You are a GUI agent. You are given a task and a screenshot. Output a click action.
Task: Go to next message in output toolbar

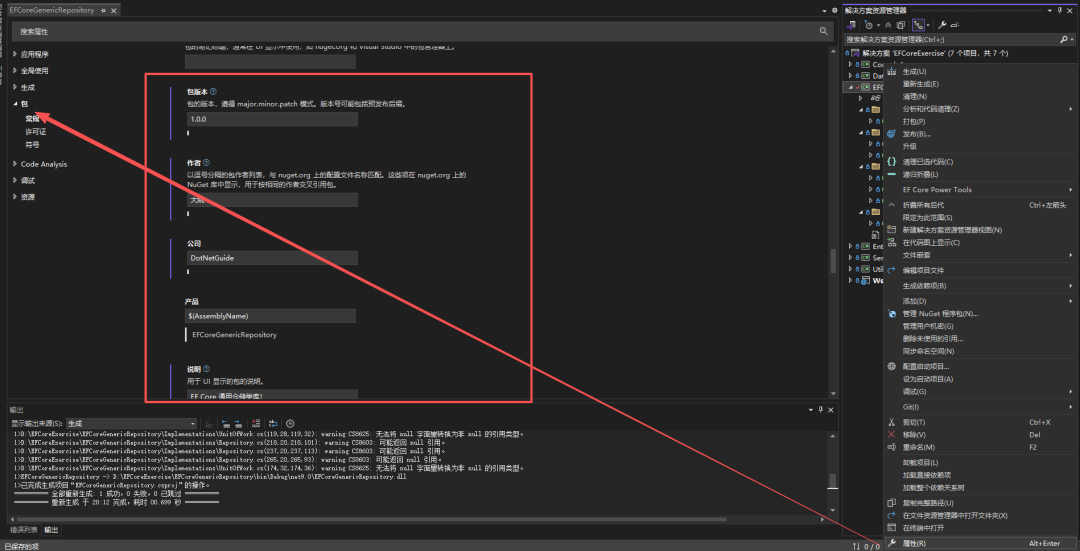(x=238, y=424)
